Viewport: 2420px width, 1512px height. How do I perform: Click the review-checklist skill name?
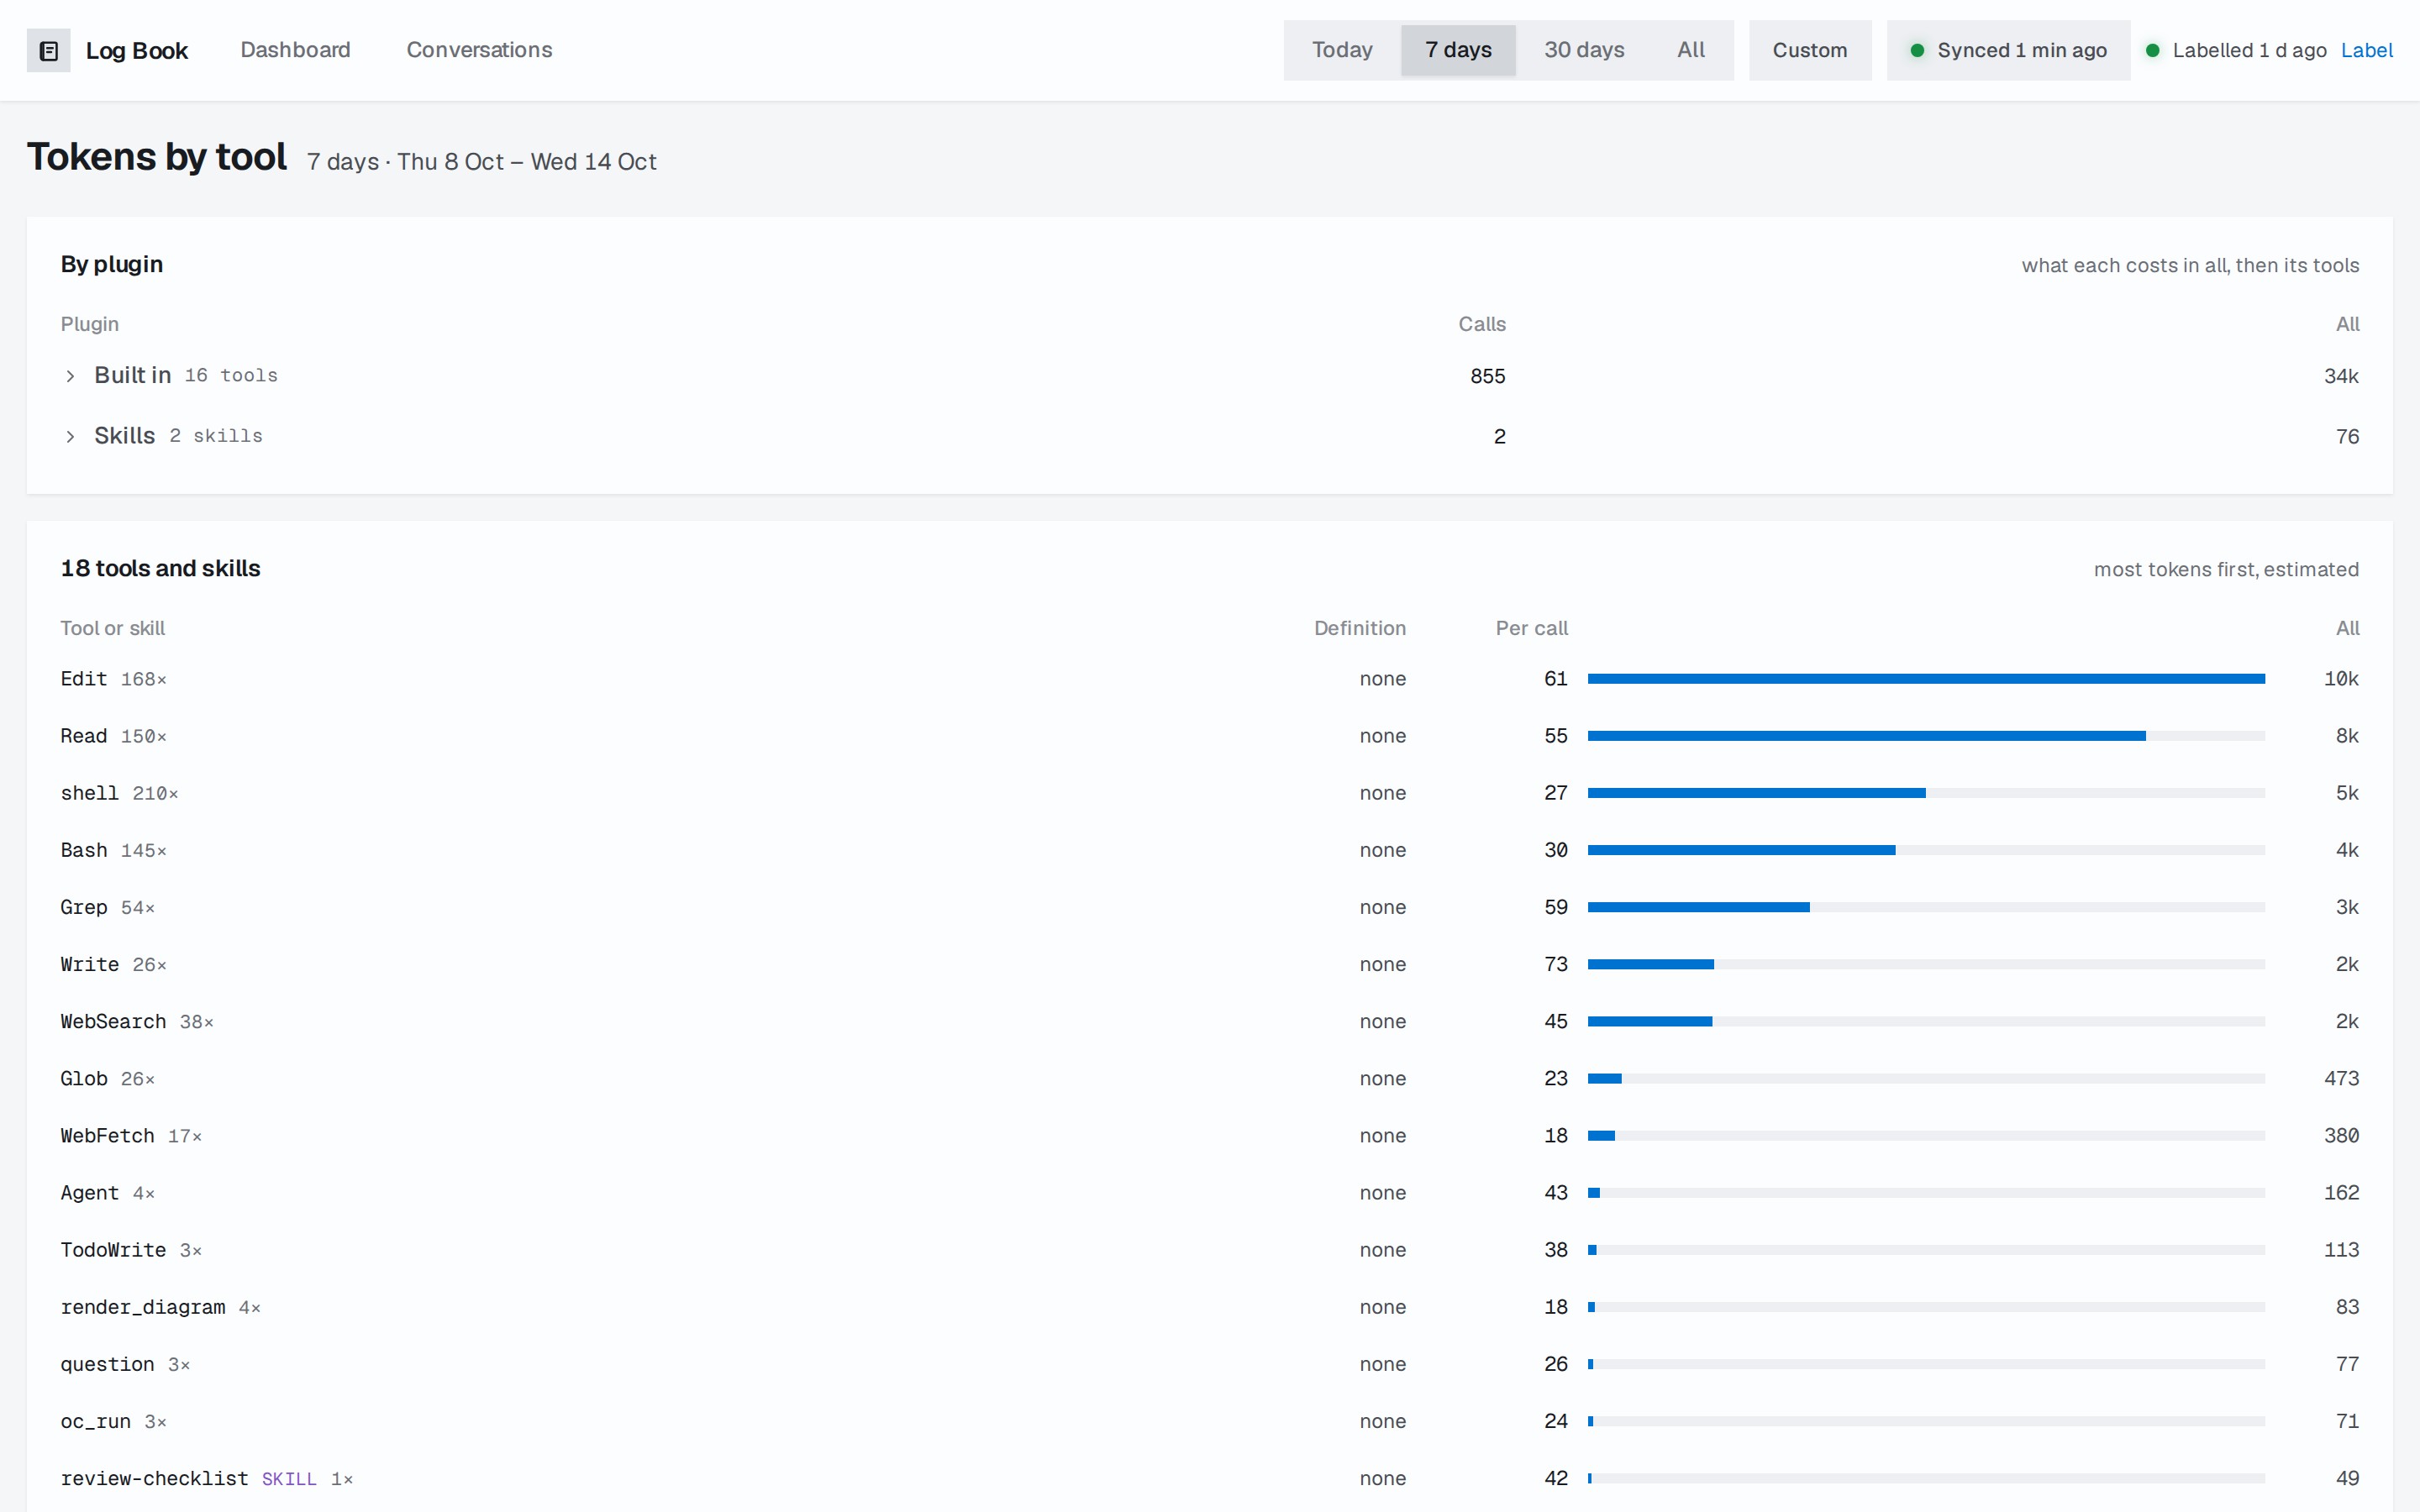(154, 1478)
